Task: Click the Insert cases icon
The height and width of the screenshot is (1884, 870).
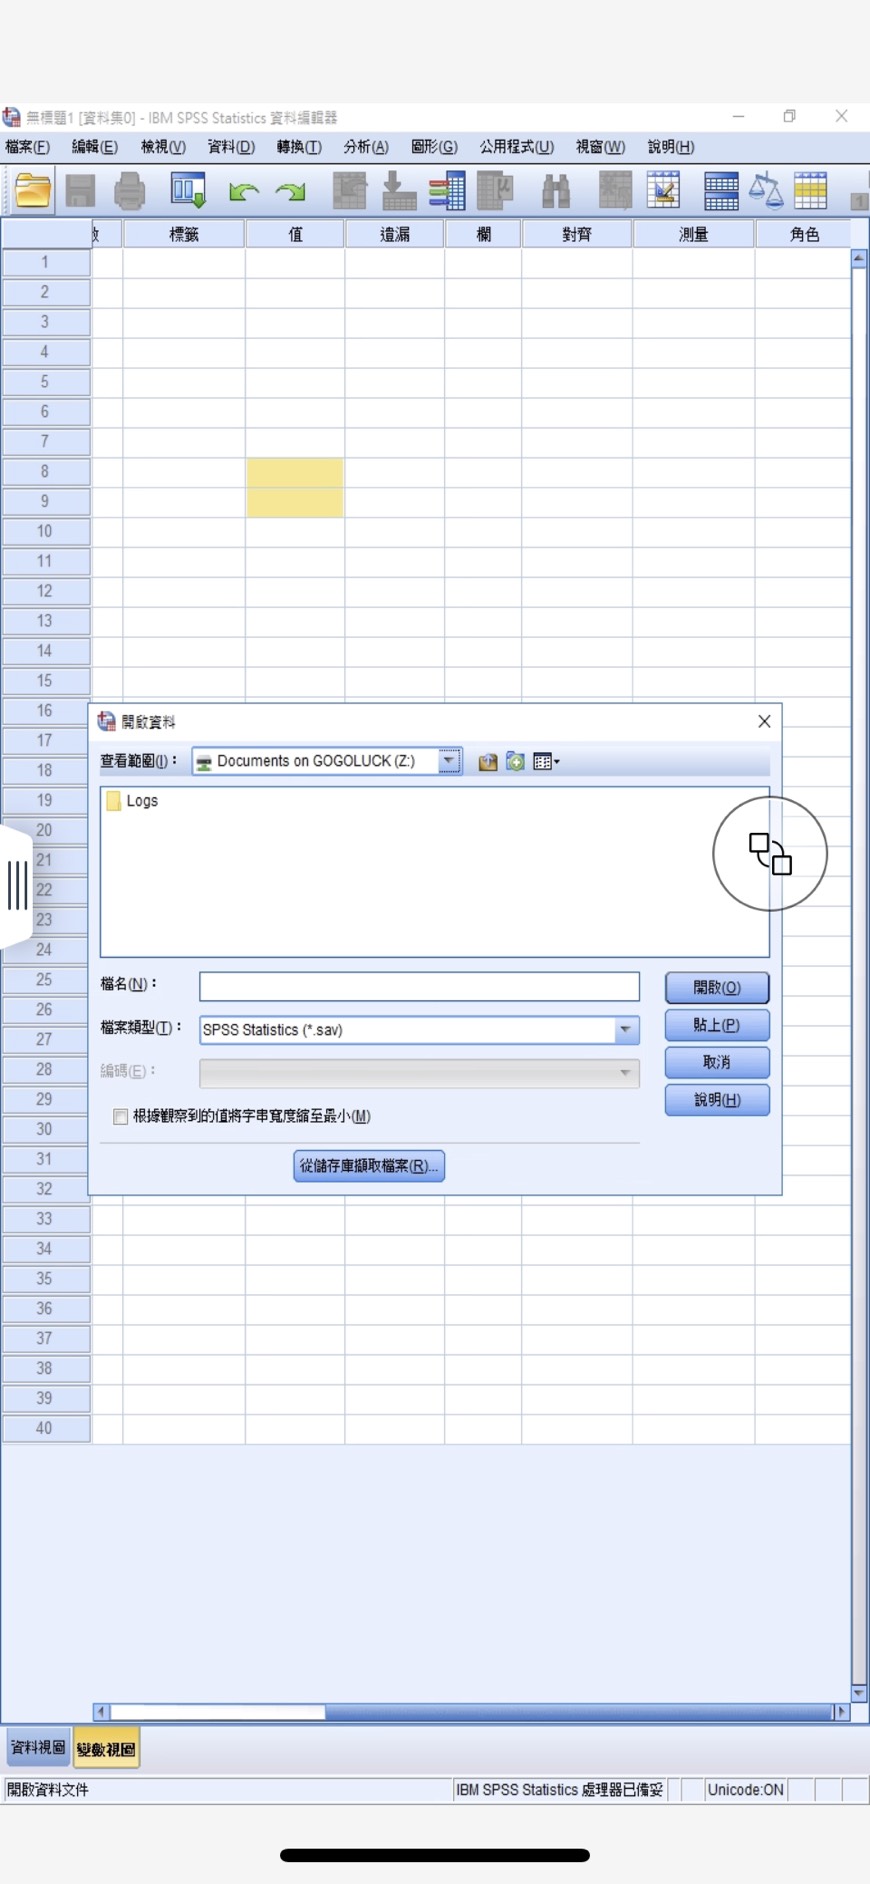Action: (x=615, y=190)
